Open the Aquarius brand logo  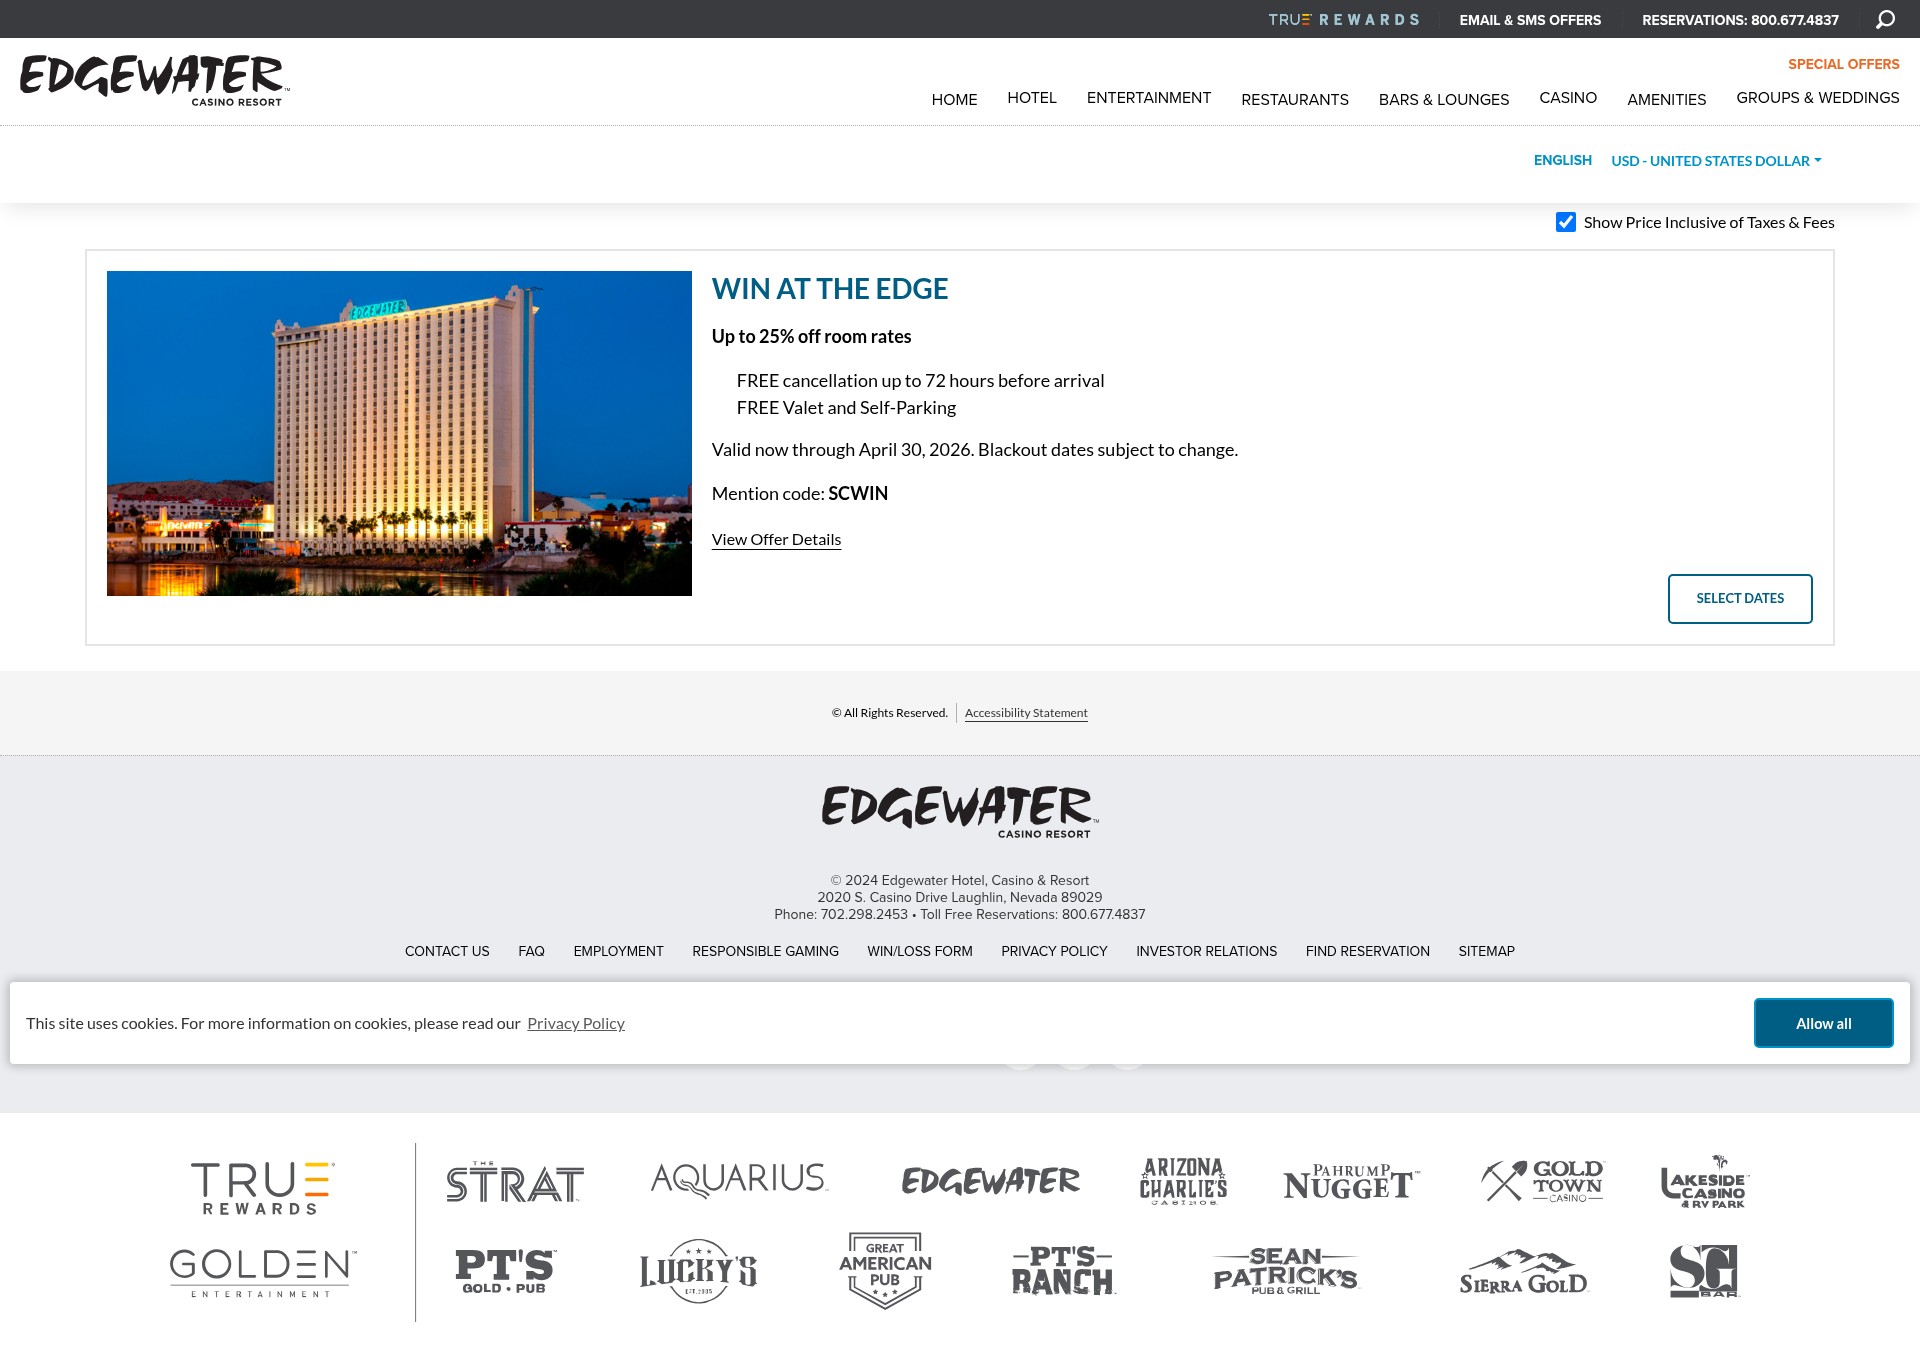point(739,1179)
